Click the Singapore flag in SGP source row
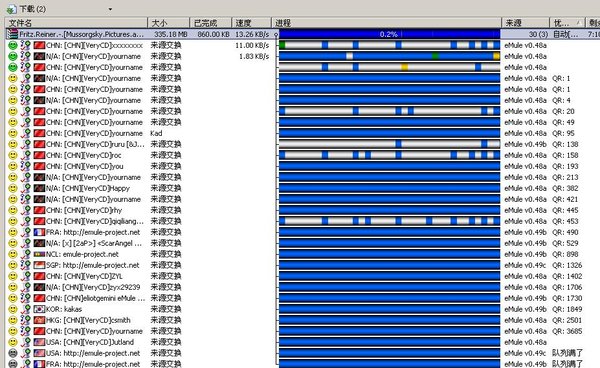 coord(39,265)
